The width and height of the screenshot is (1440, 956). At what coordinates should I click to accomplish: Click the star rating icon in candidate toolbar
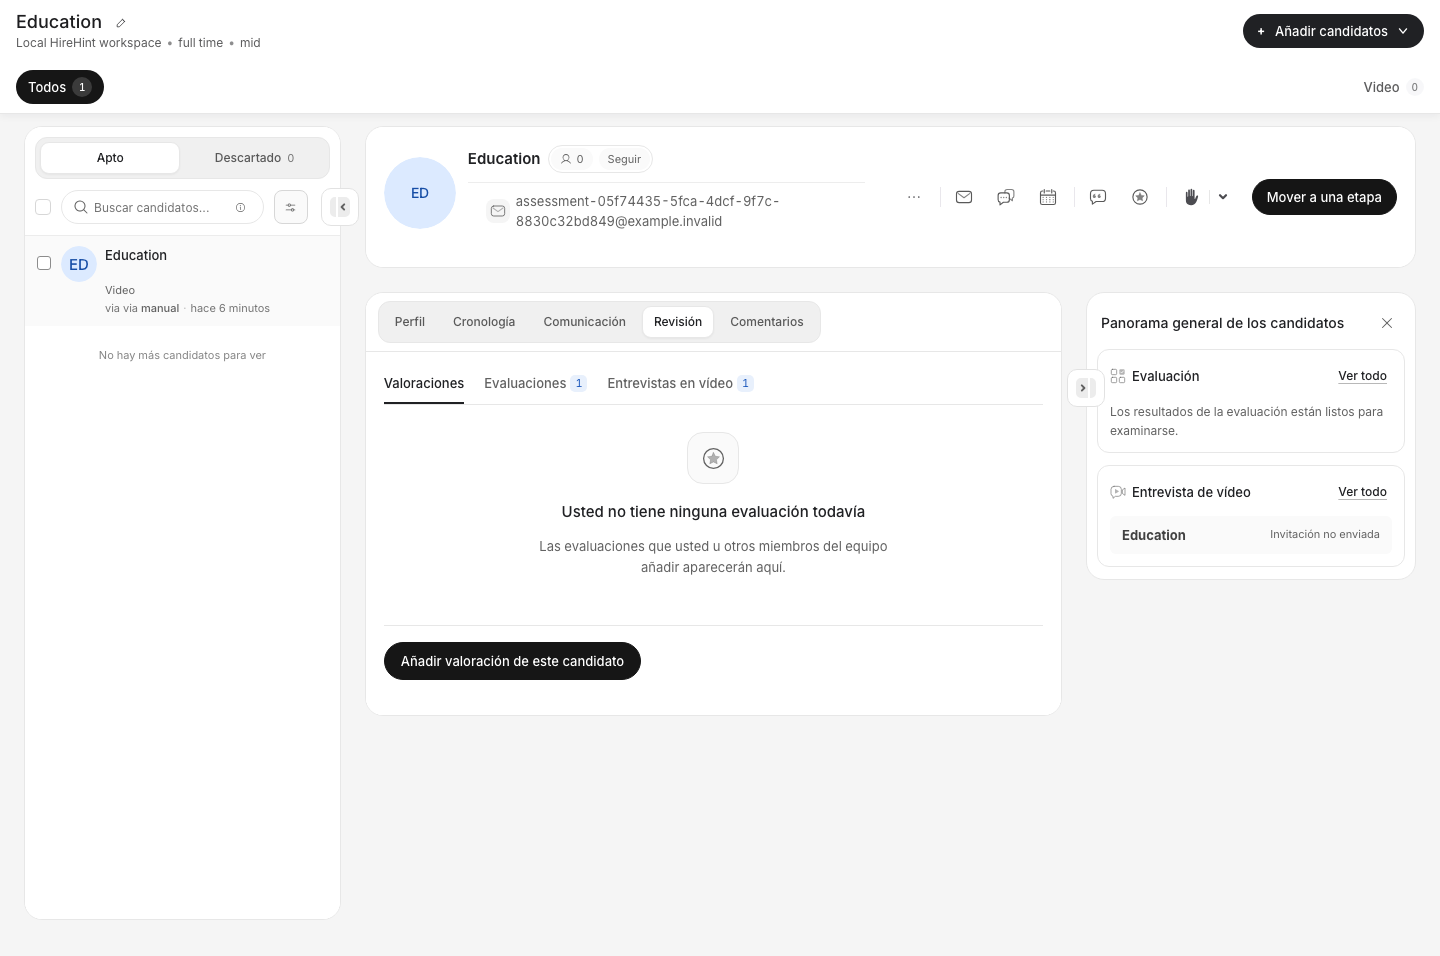(1140, 197)
